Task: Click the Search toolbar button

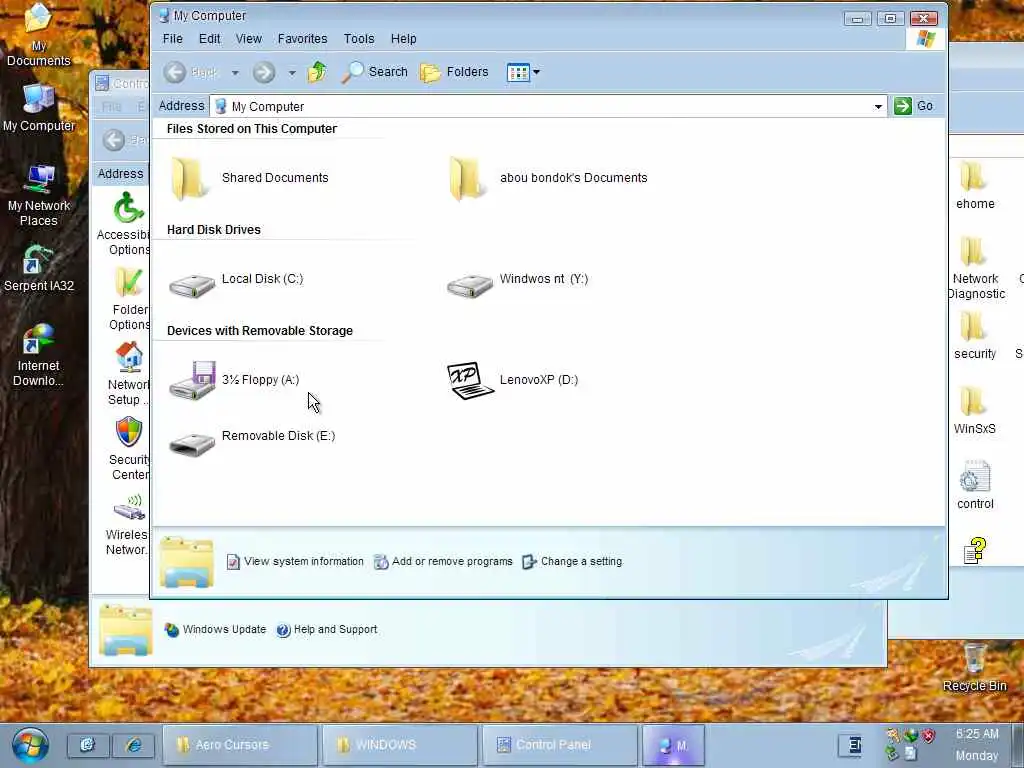Action: coord(375,72)
